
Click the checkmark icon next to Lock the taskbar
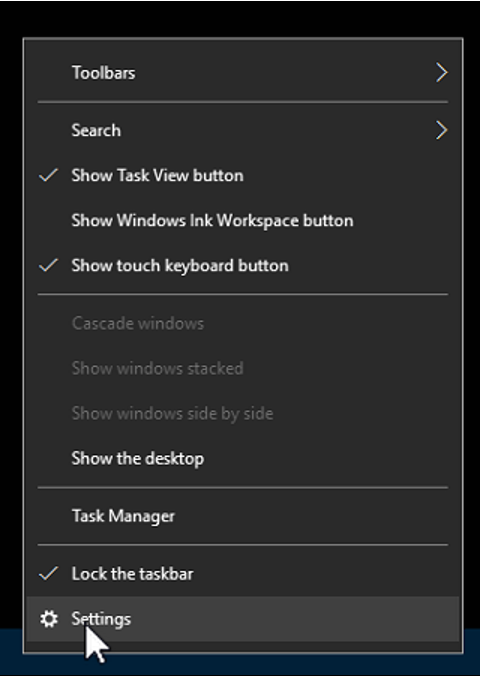(48, 573)
